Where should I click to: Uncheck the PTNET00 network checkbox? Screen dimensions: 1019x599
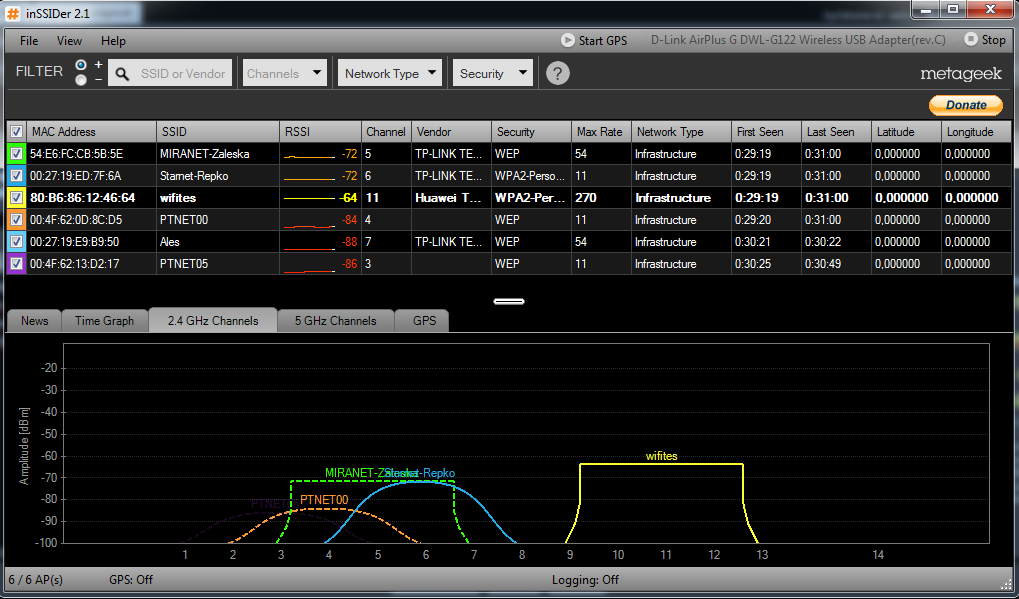[x=16, y=220]
